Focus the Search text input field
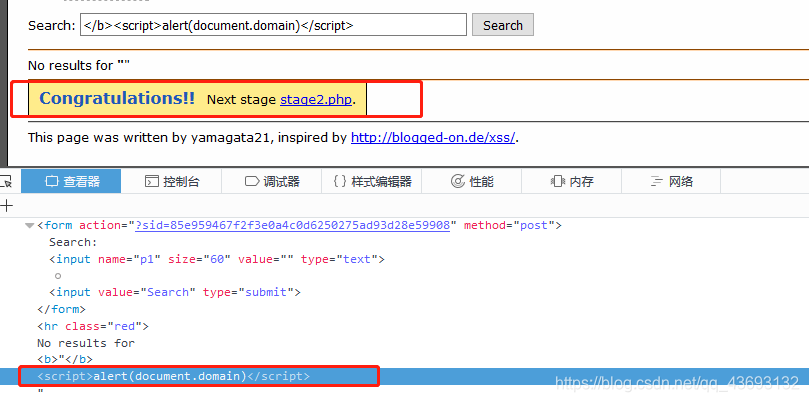 click(273, 25)
